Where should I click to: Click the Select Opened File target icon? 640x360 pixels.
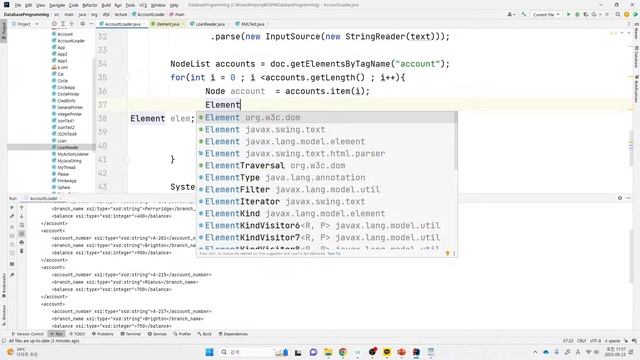point(54,24)
